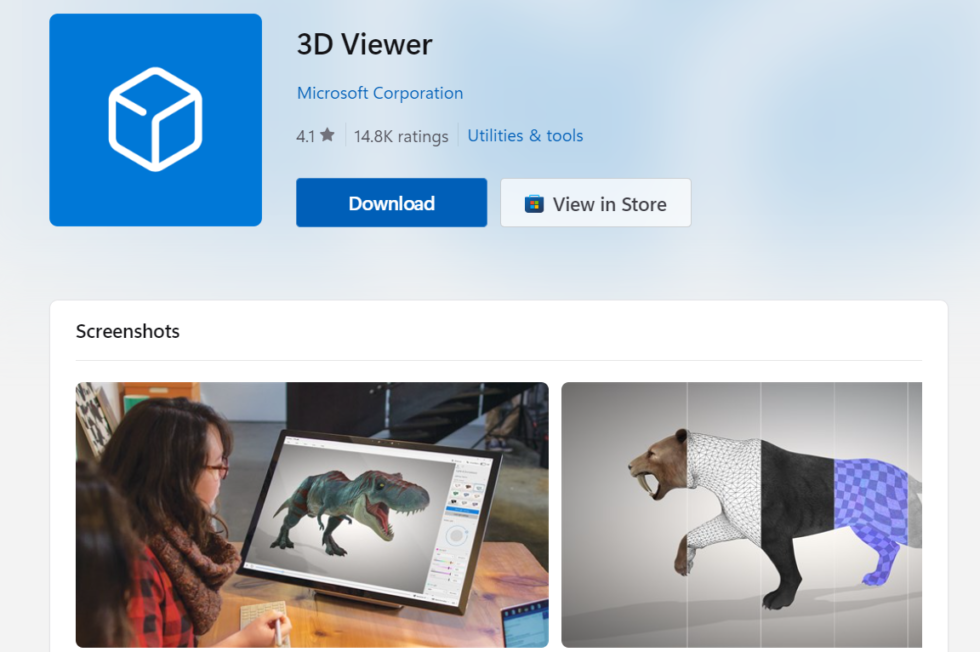The height and width of the screenshot is (652, 980).
Task: Select the highlighted material swatch in the dinosaur screenshot
Action: pos(477,488)
